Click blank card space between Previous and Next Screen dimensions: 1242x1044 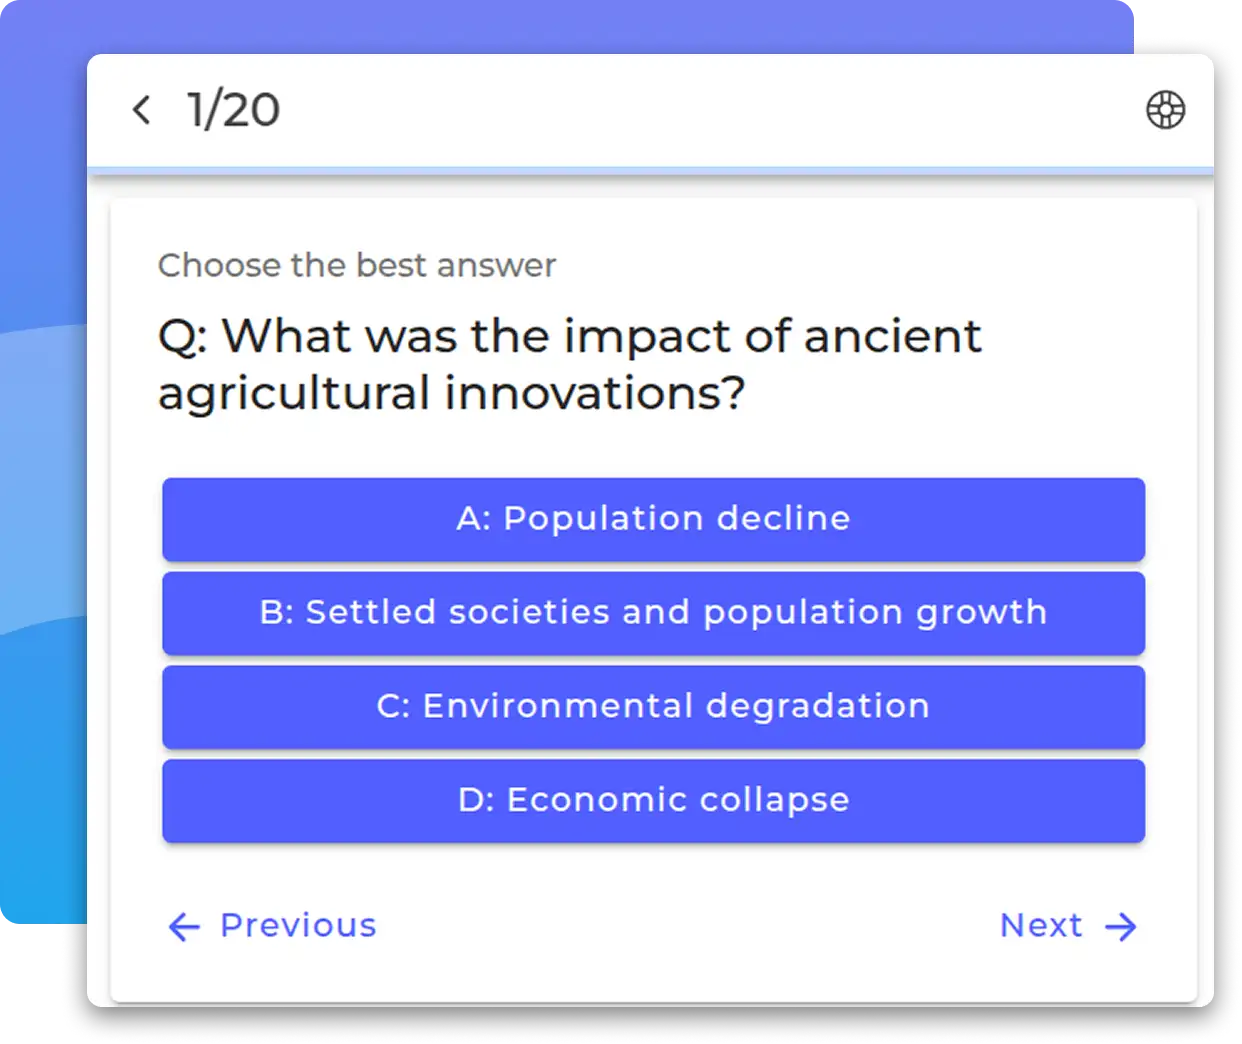pos(680,927)
